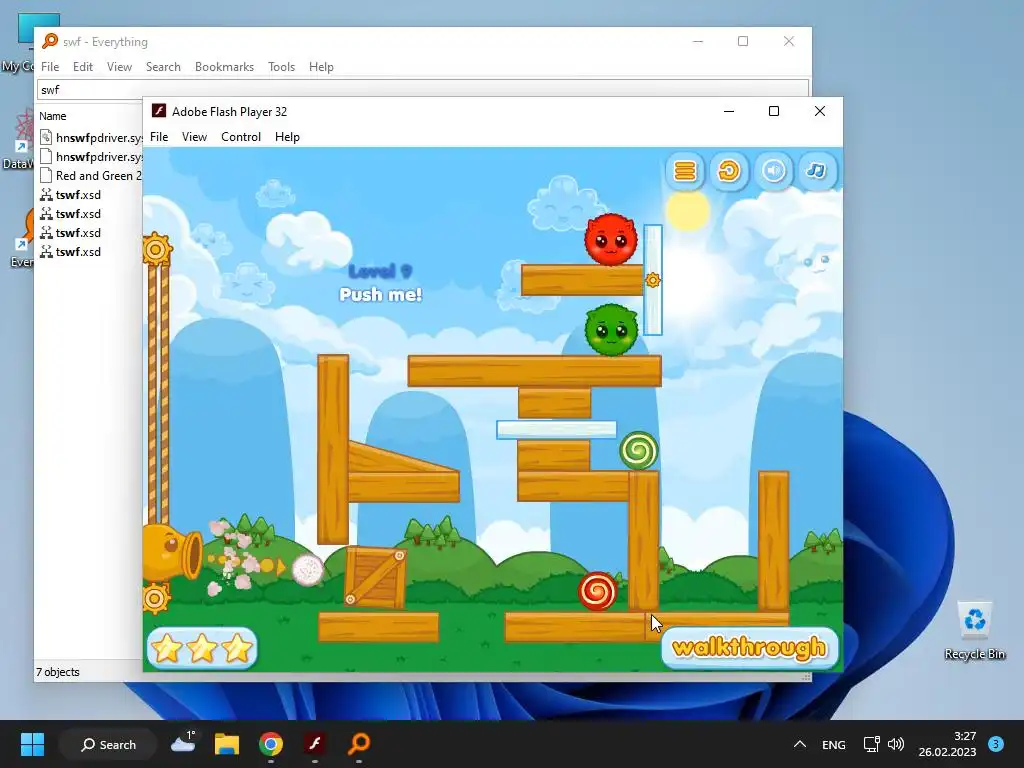Fire the golden cannon
1024x768 pixels.
[171, 554]
